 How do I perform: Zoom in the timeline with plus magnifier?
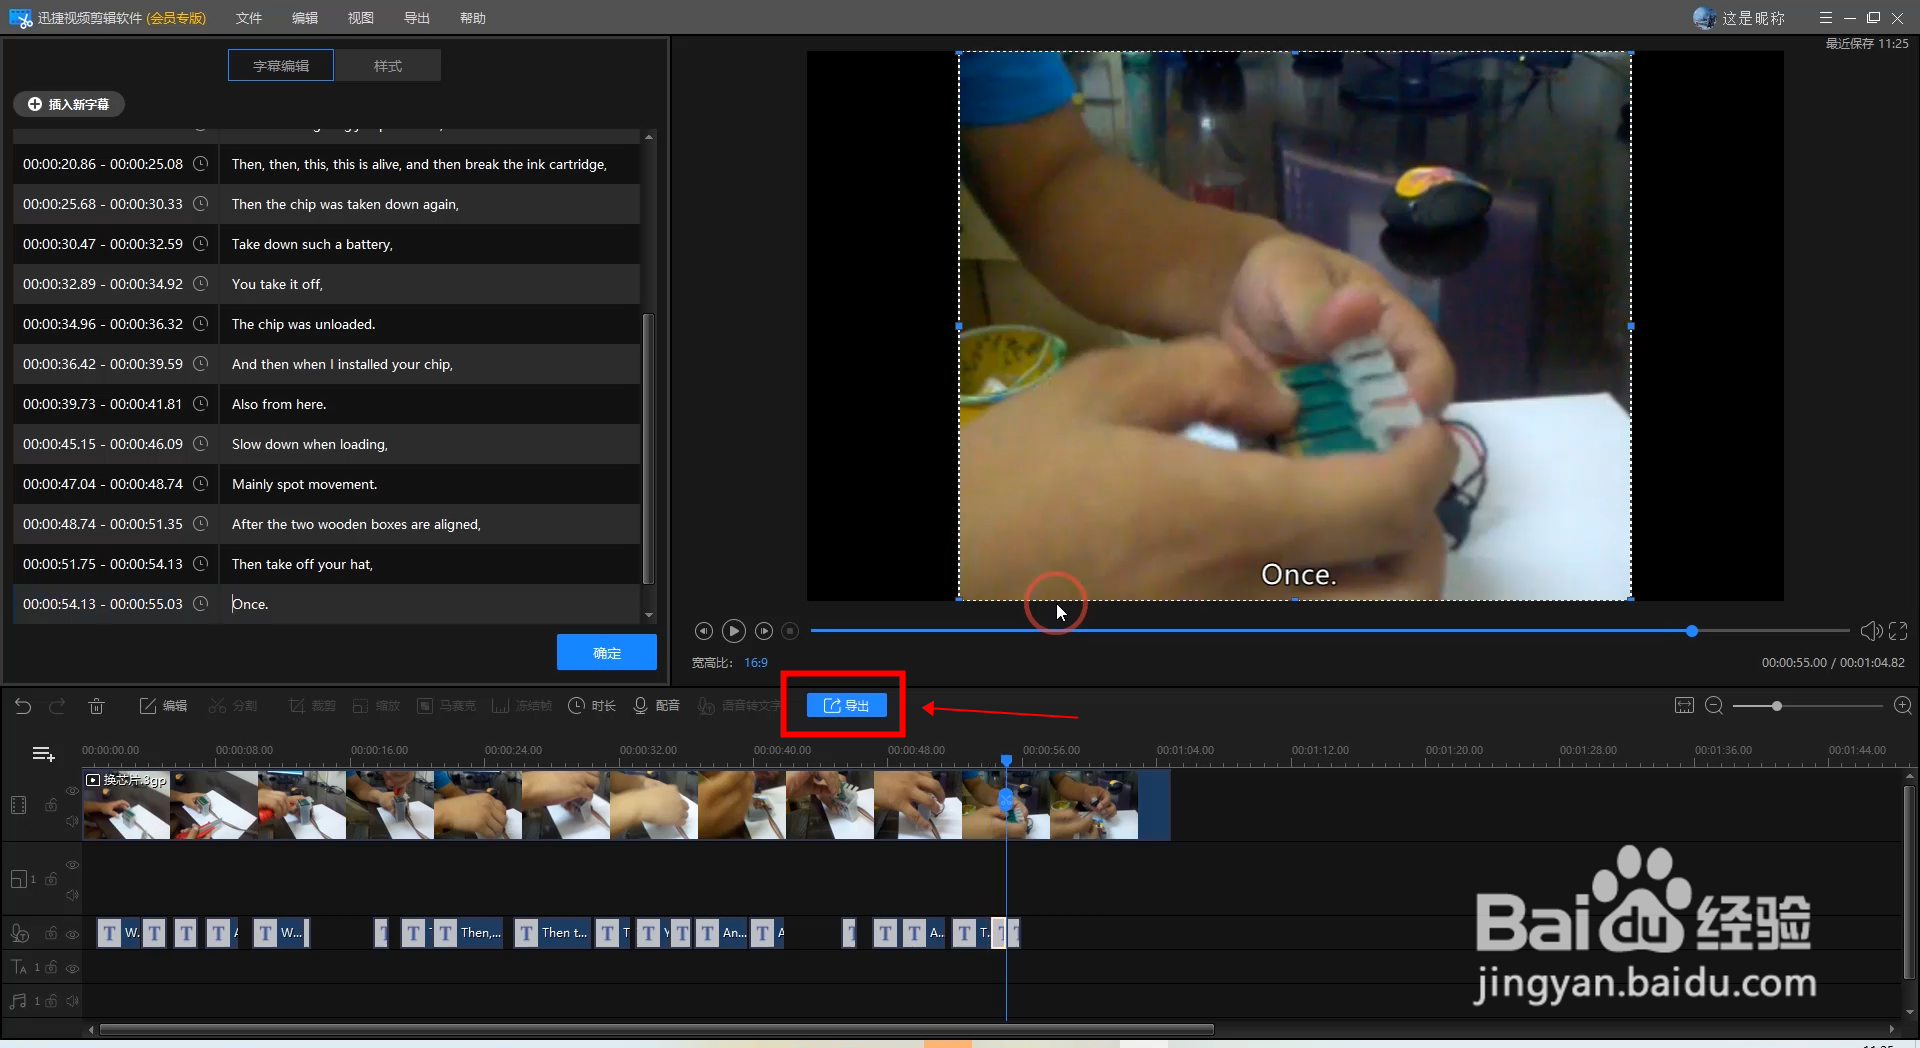coord(1903,706)
